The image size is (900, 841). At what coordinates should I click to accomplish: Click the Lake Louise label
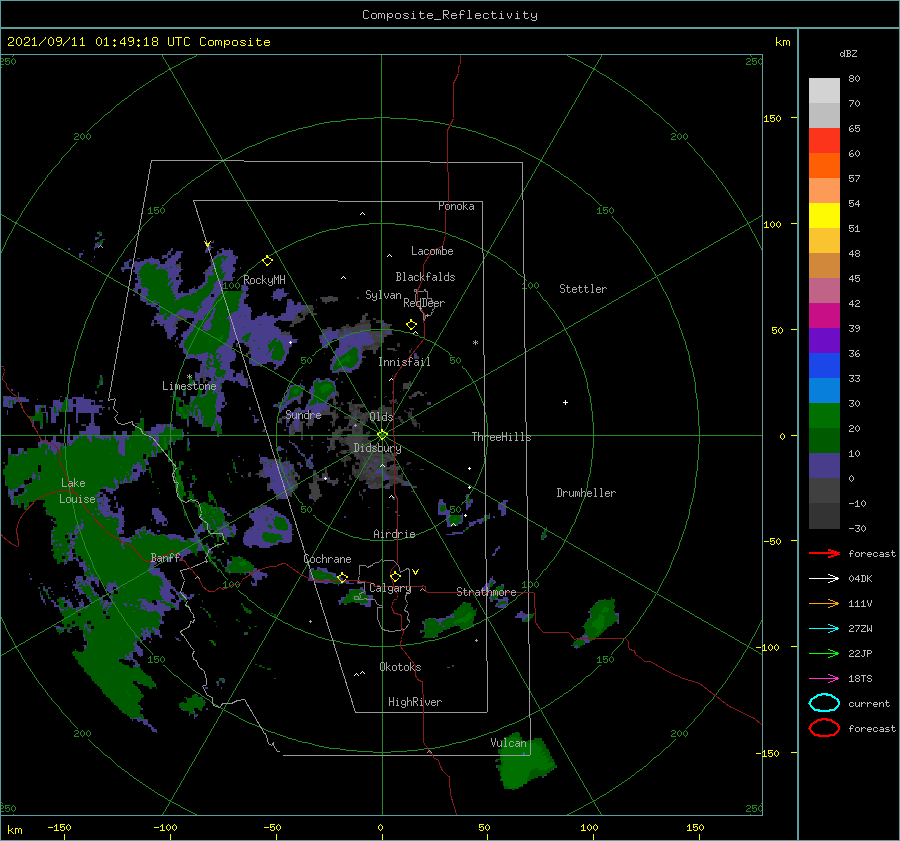[x=77, y=491]
